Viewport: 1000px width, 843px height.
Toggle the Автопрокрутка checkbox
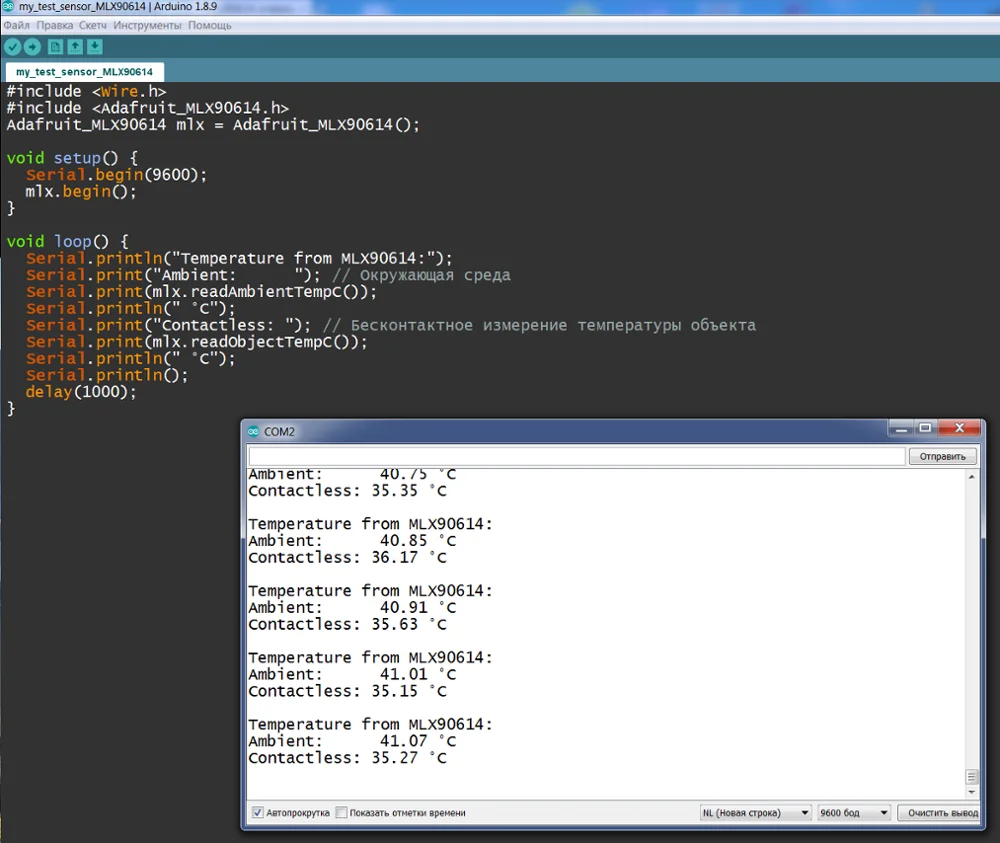pyautogui.click(x=258, y=813)
